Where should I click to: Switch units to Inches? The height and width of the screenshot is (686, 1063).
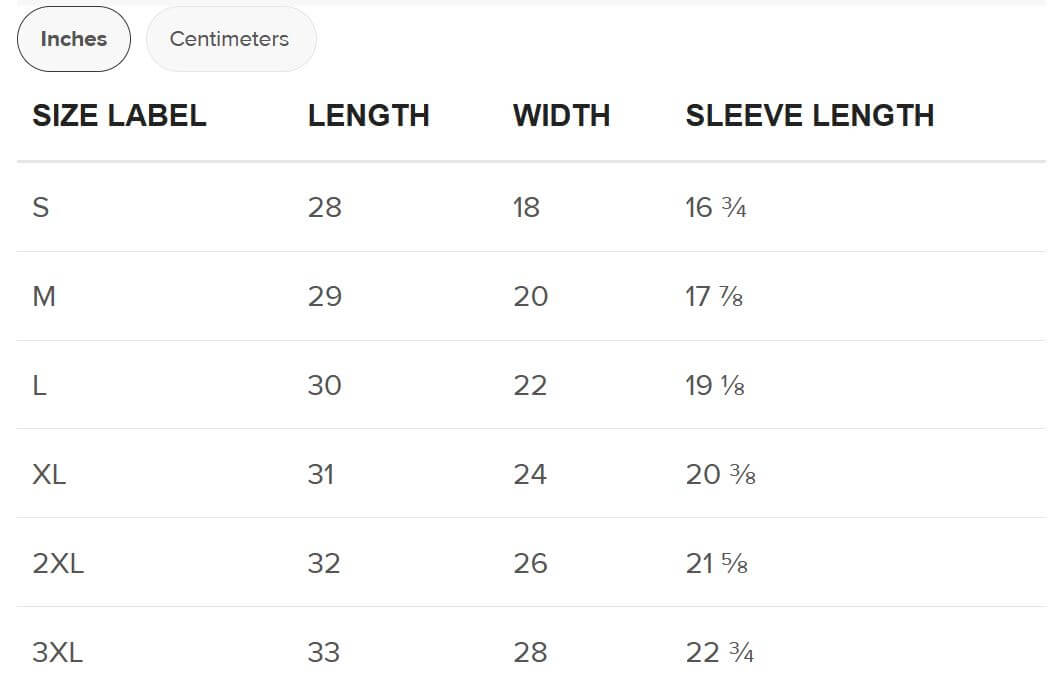[x=73, y=39]
